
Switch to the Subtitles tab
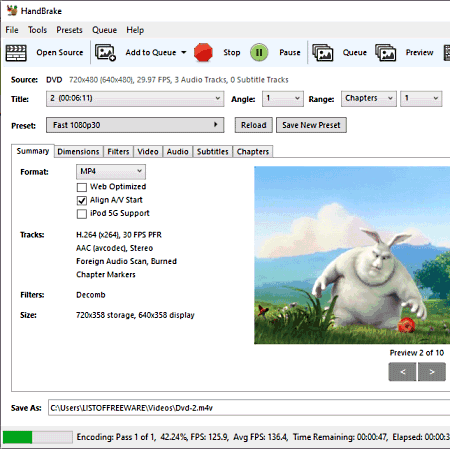click(x=213, y=152)
